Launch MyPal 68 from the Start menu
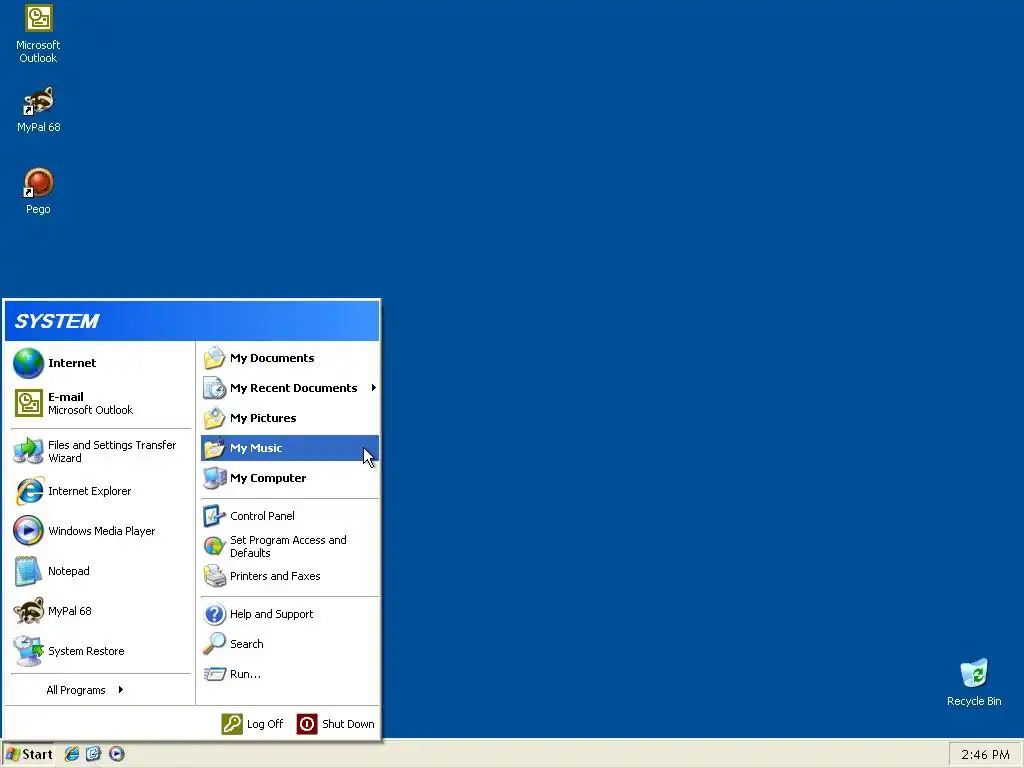The width and height of the screenshot is (1024, 768). (101, 611)
